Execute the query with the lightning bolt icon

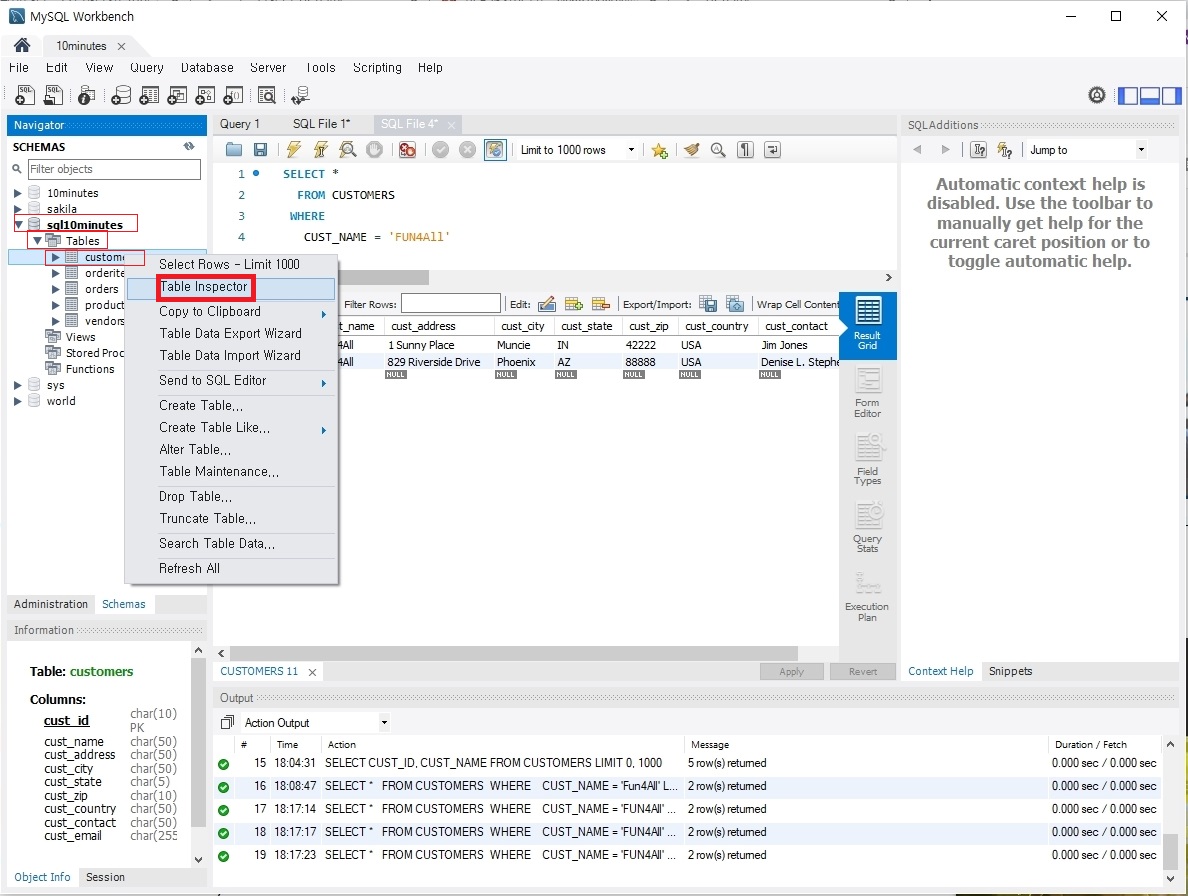(294, 150)
